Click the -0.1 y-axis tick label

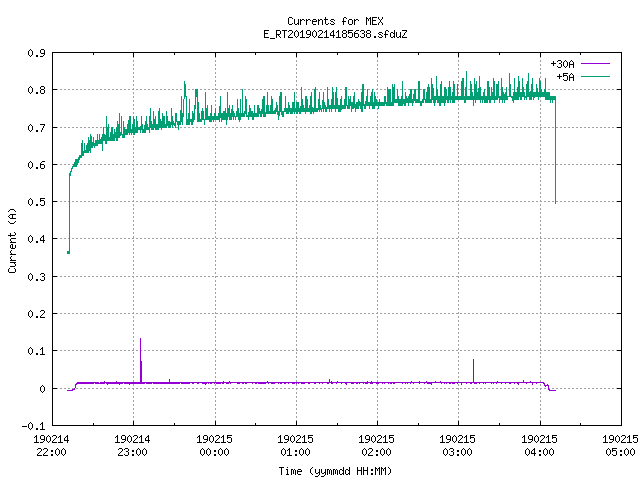click(x=33, y=426)
